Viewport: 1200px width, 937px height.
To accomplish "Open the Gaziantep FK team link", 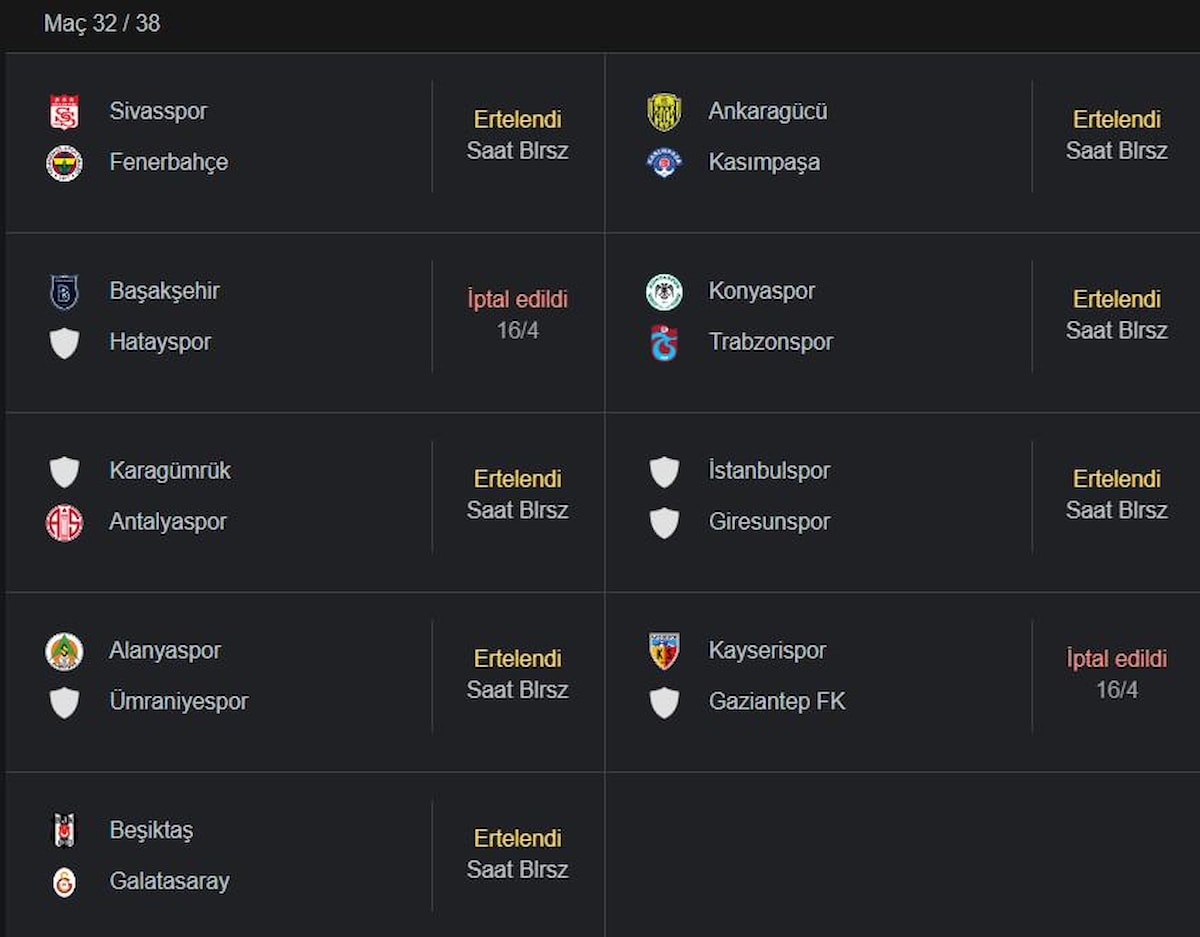I will [777, 702].
